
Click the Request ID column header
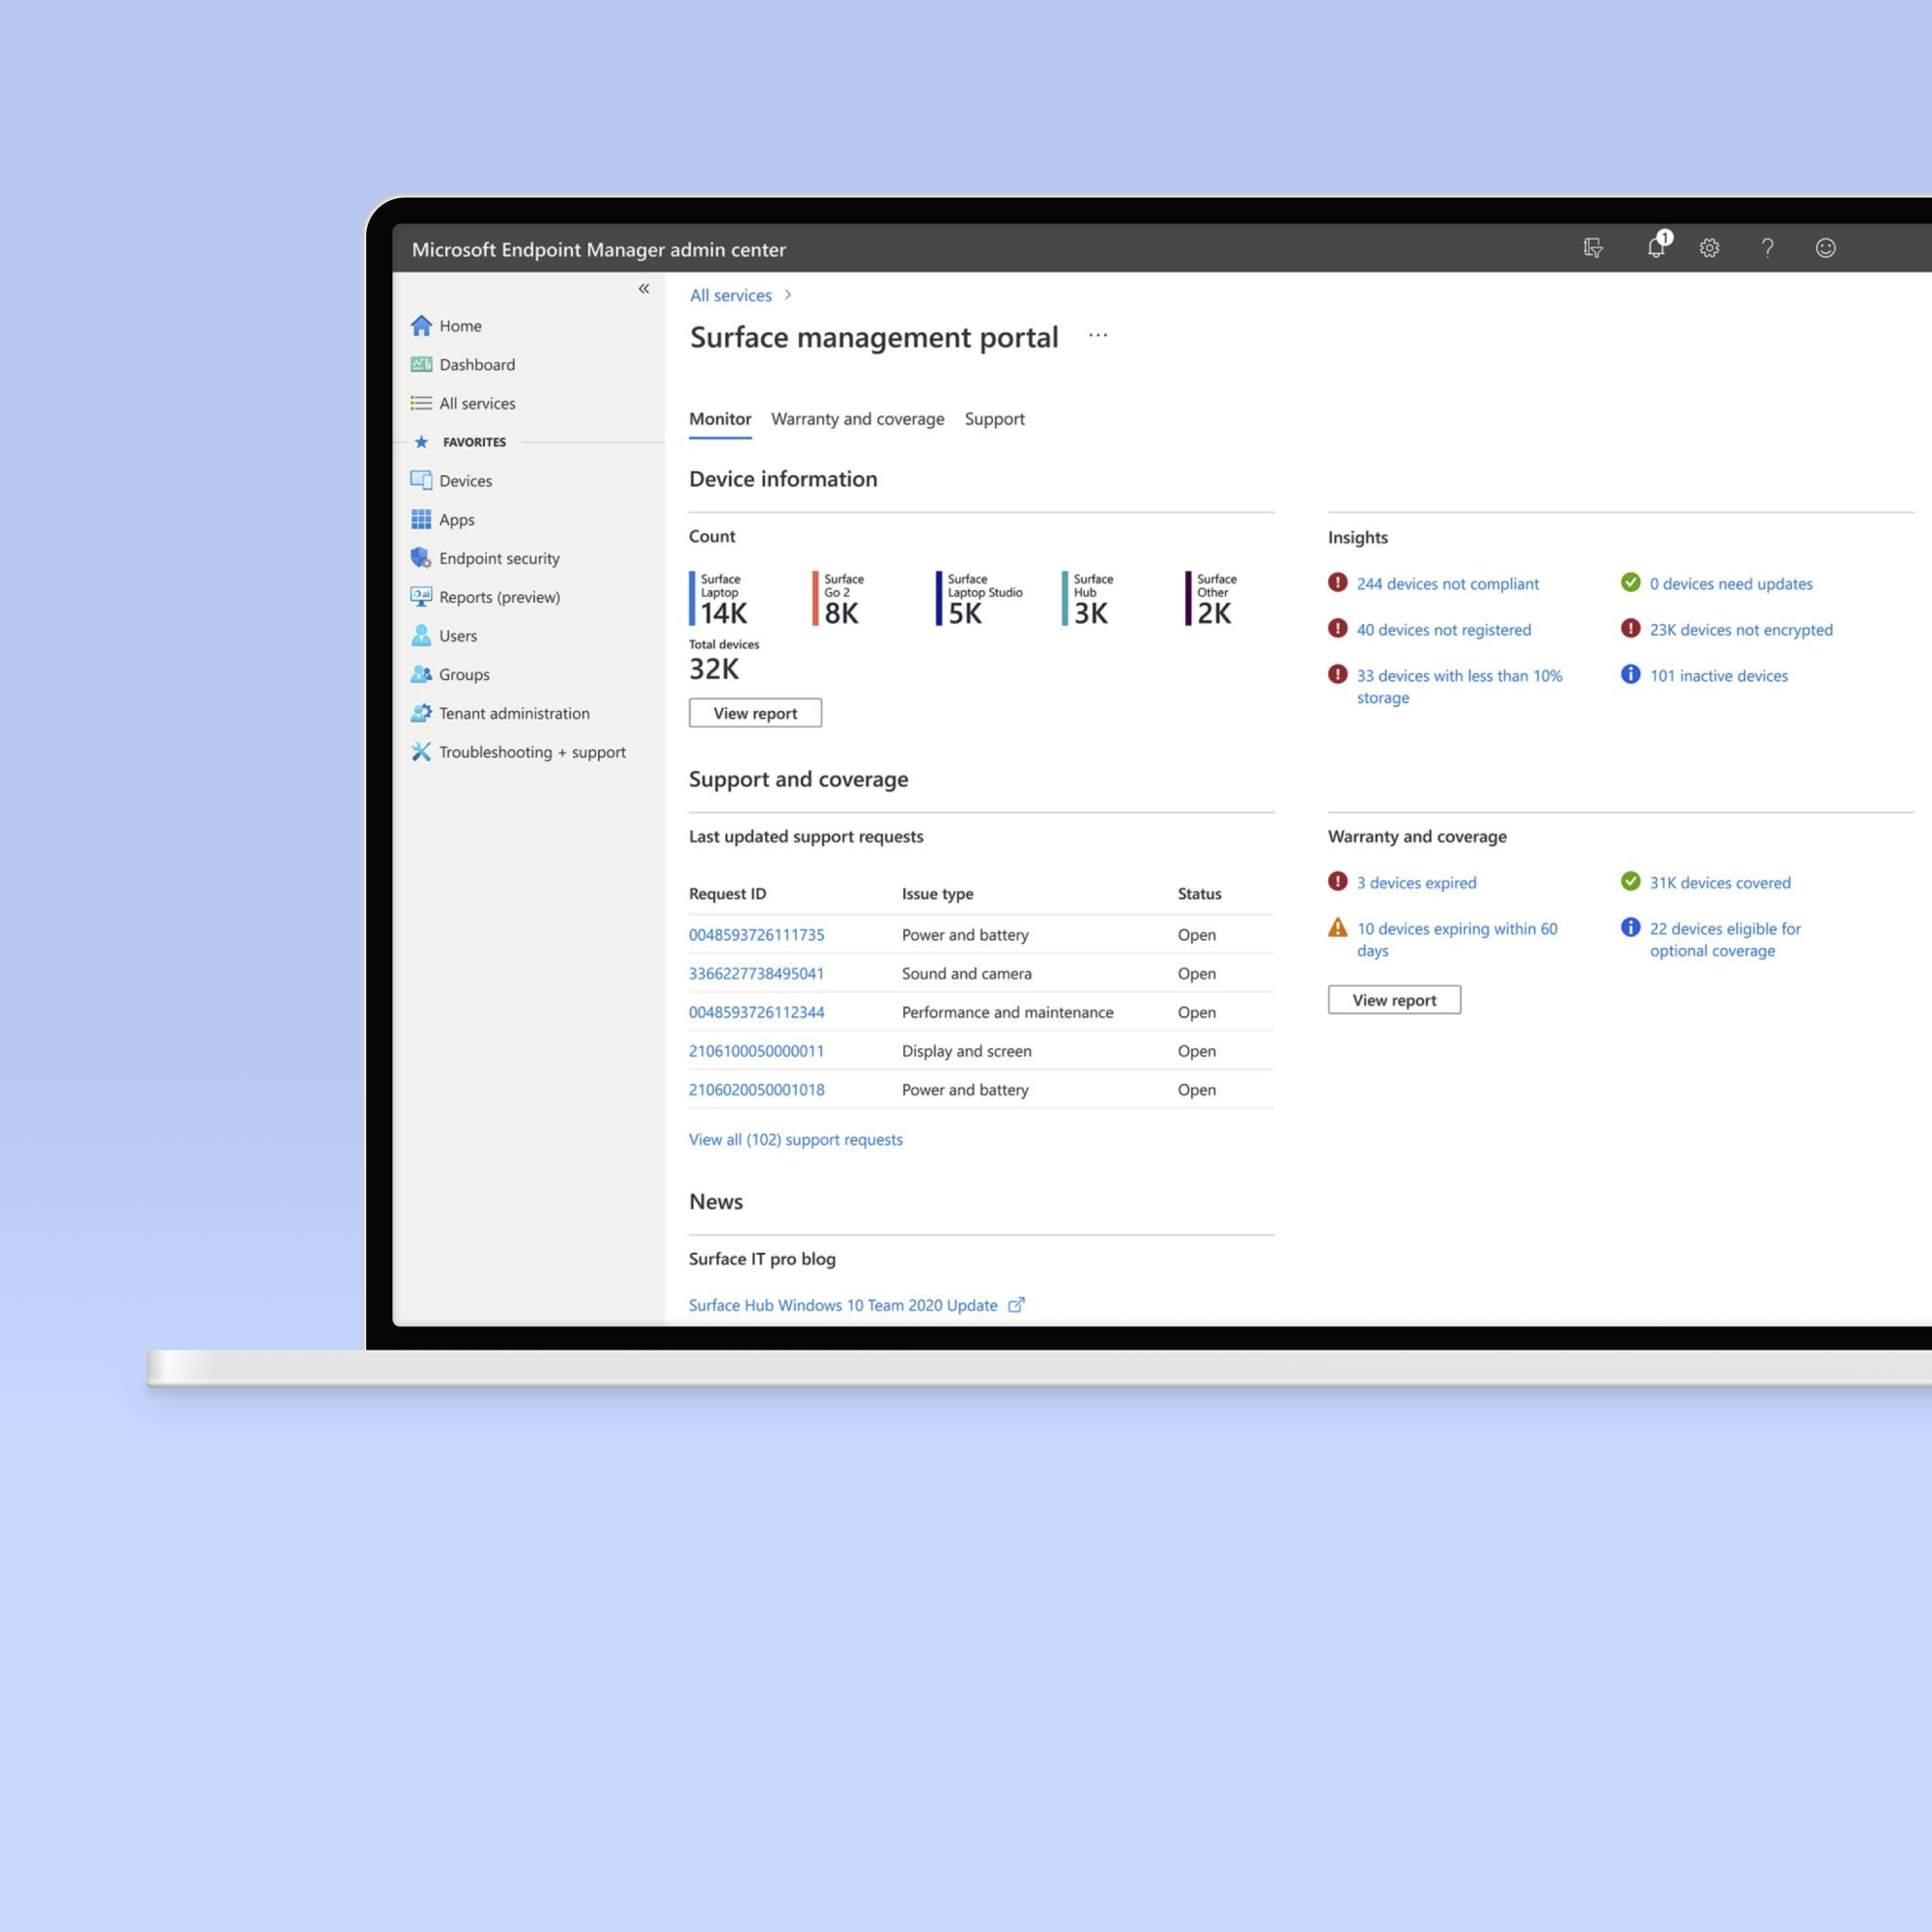pos(728,894)
